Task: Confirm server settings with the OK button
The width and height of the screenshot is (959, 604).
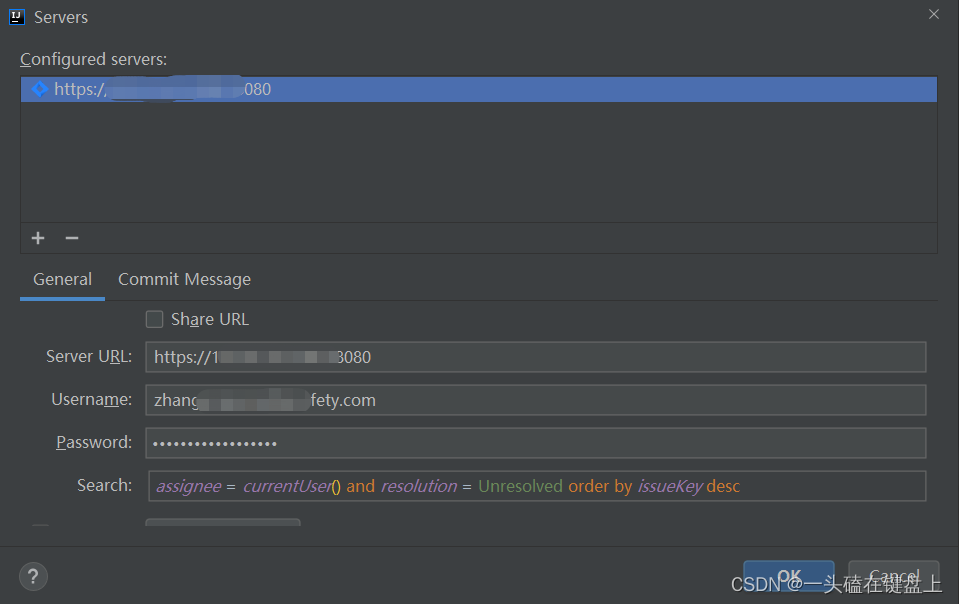Action: tap(788, 576)
